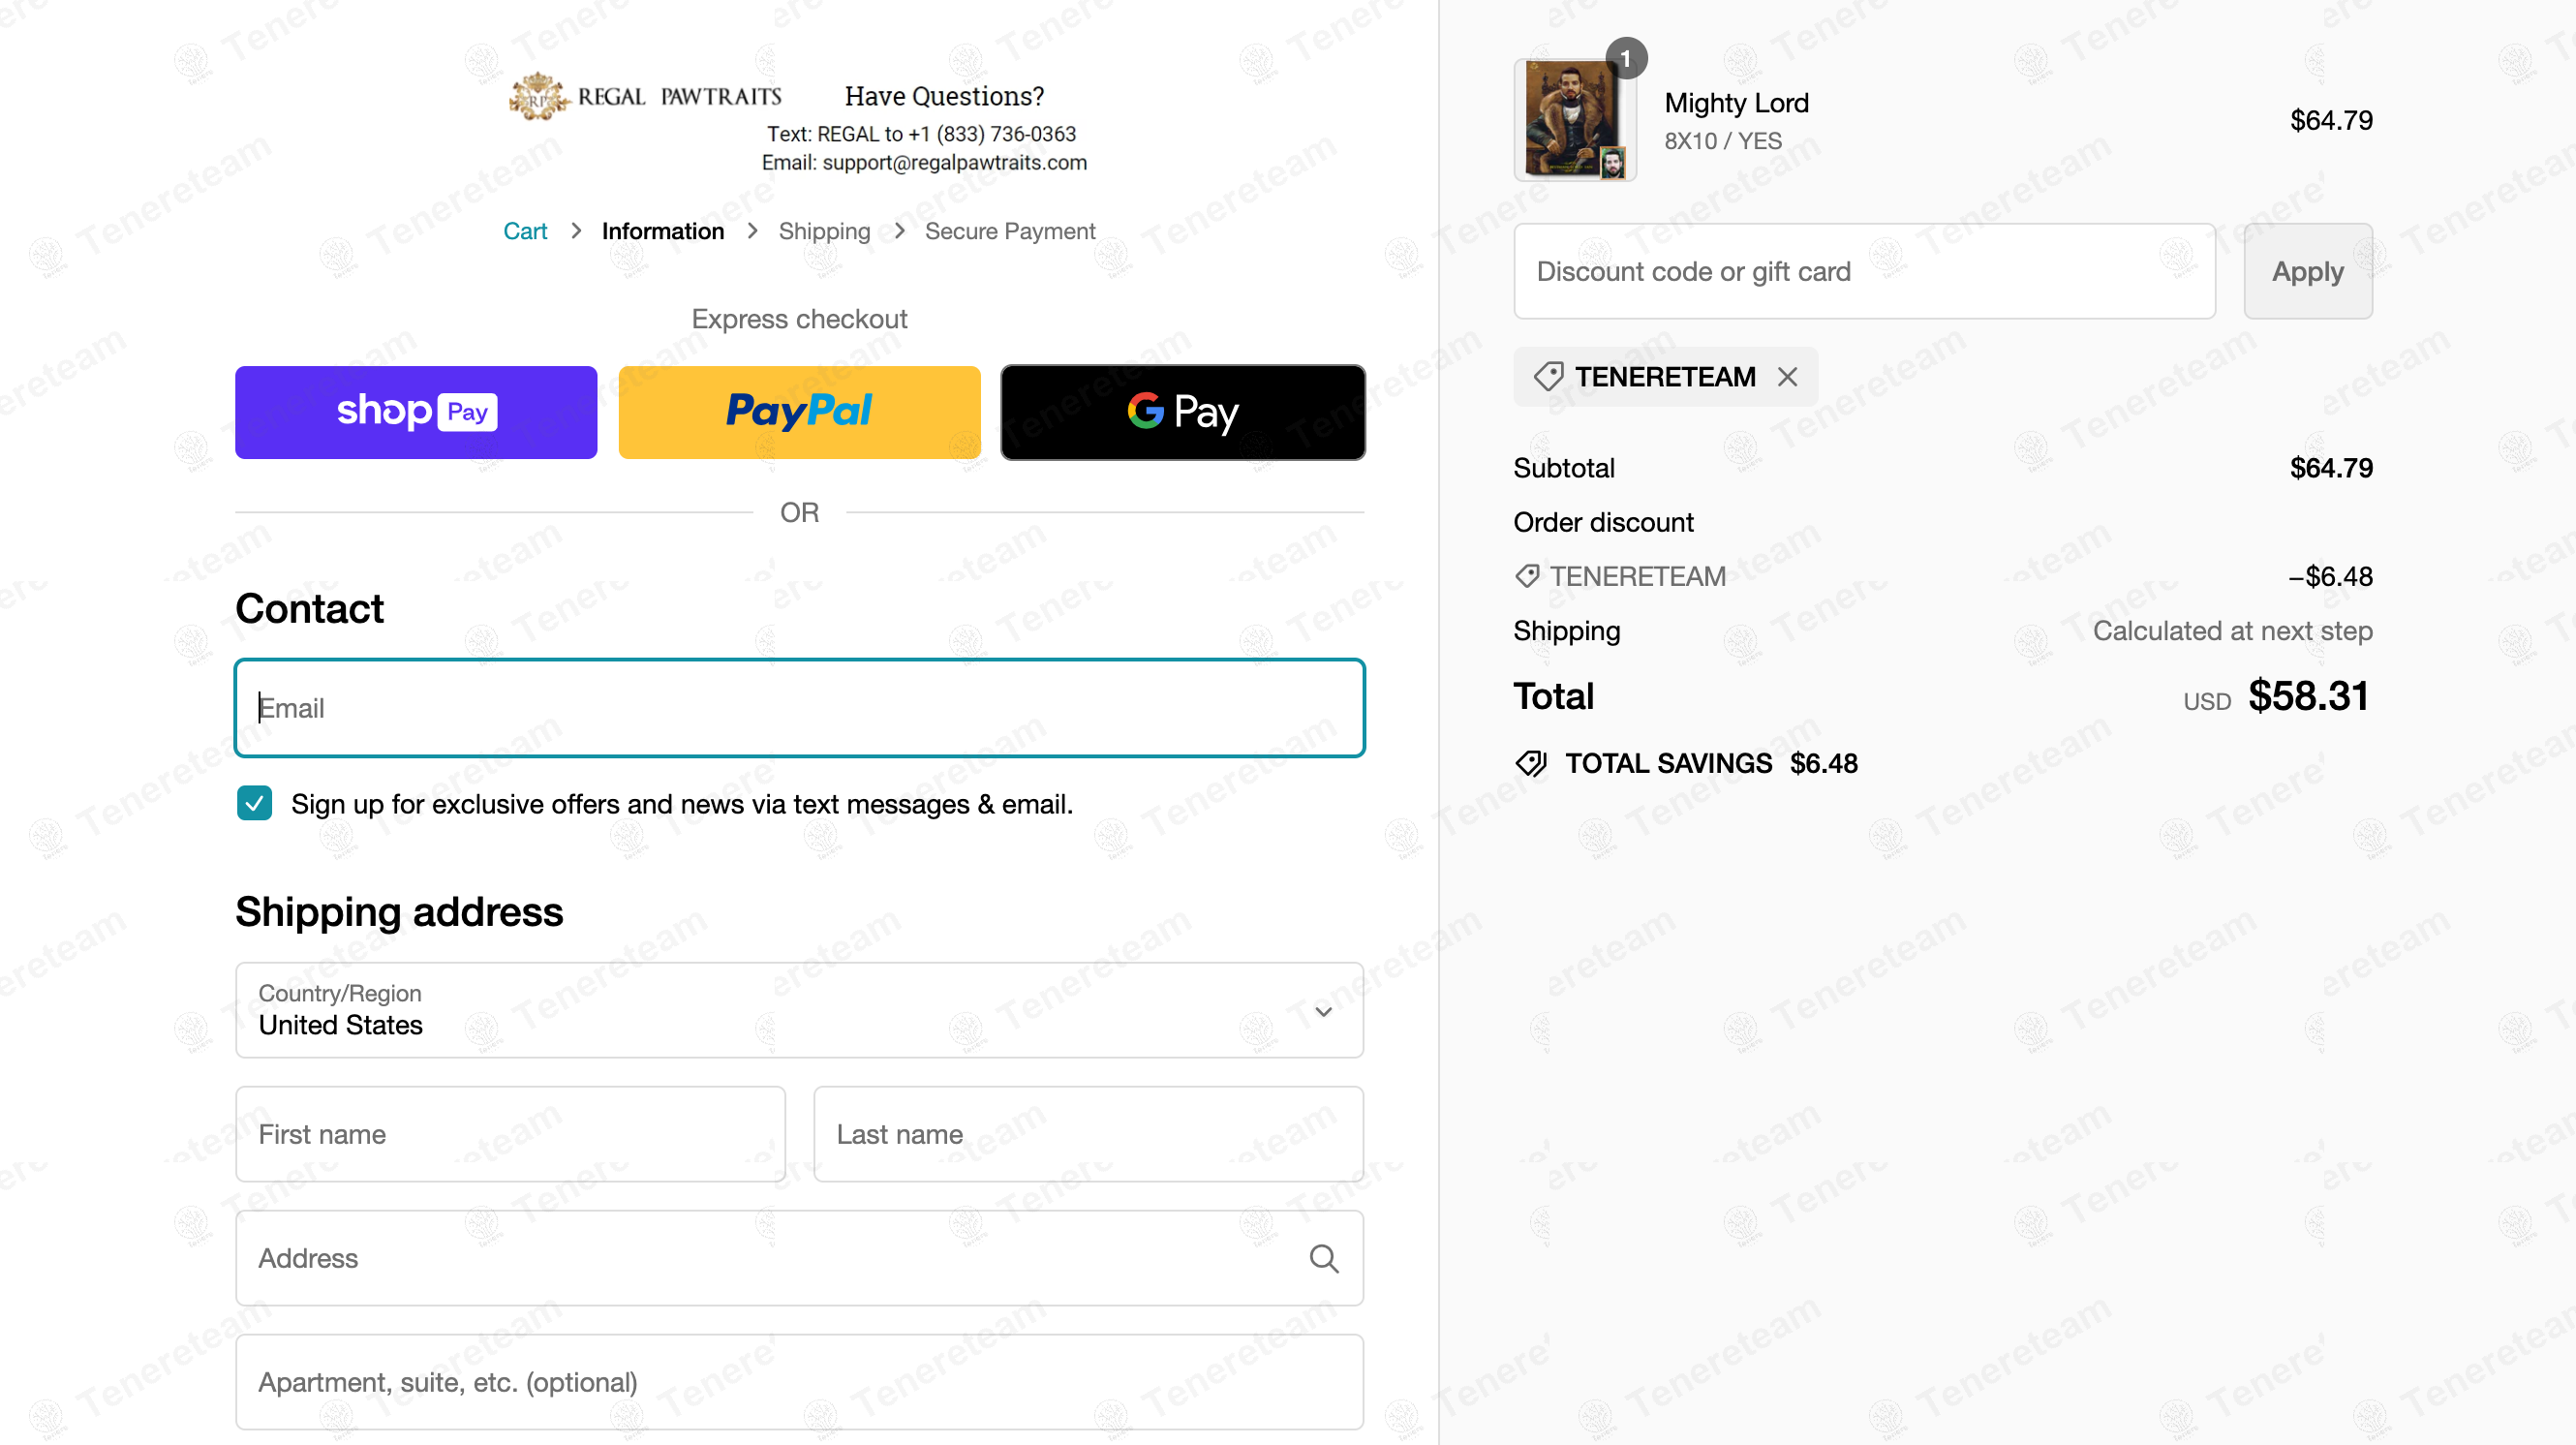Image resolution: width=2576 pixels, height=1445 pixels.
Task: Open the Country/Region dropdown
Action: coord(799,1010)
